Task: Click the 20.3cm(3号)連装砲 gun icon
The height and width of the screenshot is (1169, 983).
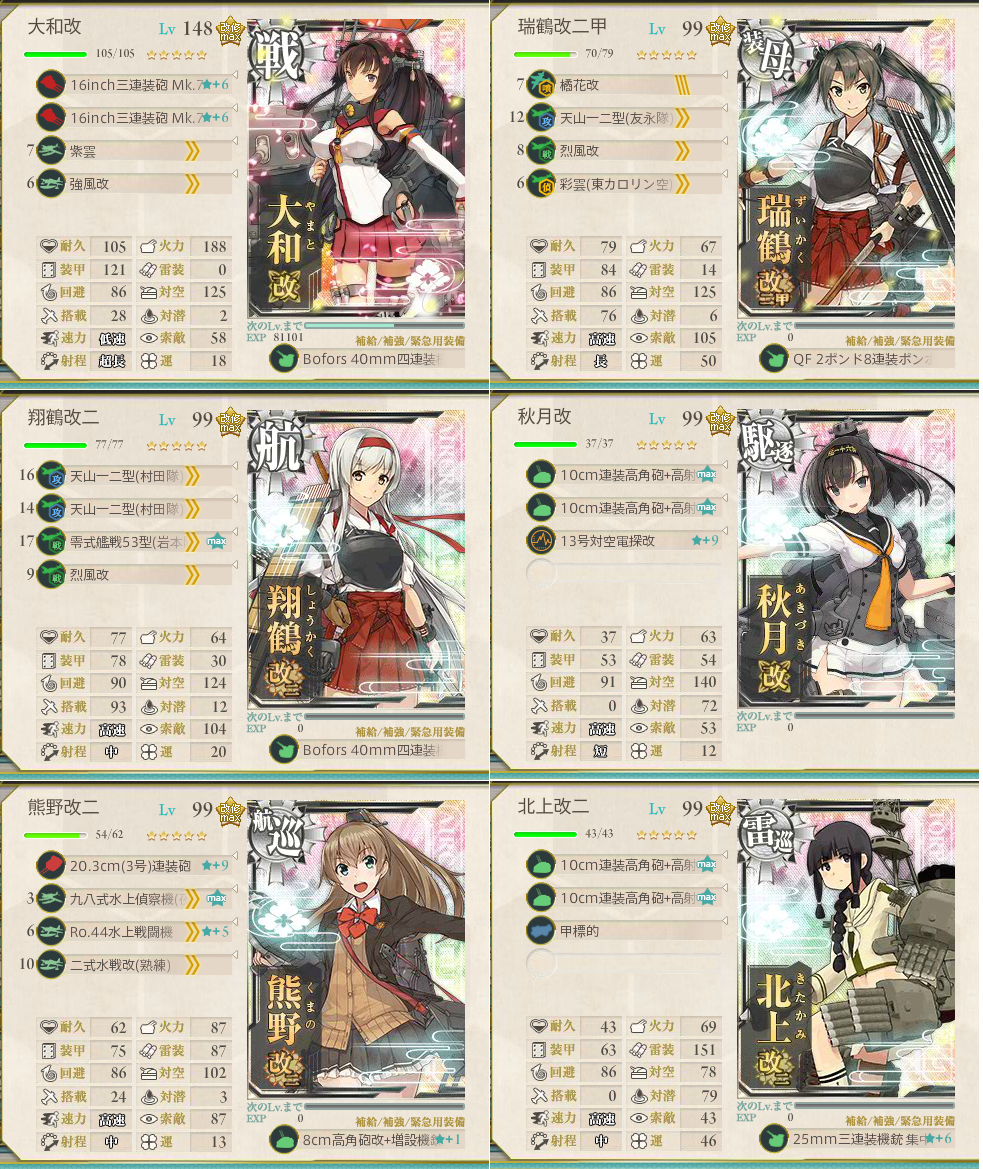Action: pyautogui.click(x=51, y=865)
